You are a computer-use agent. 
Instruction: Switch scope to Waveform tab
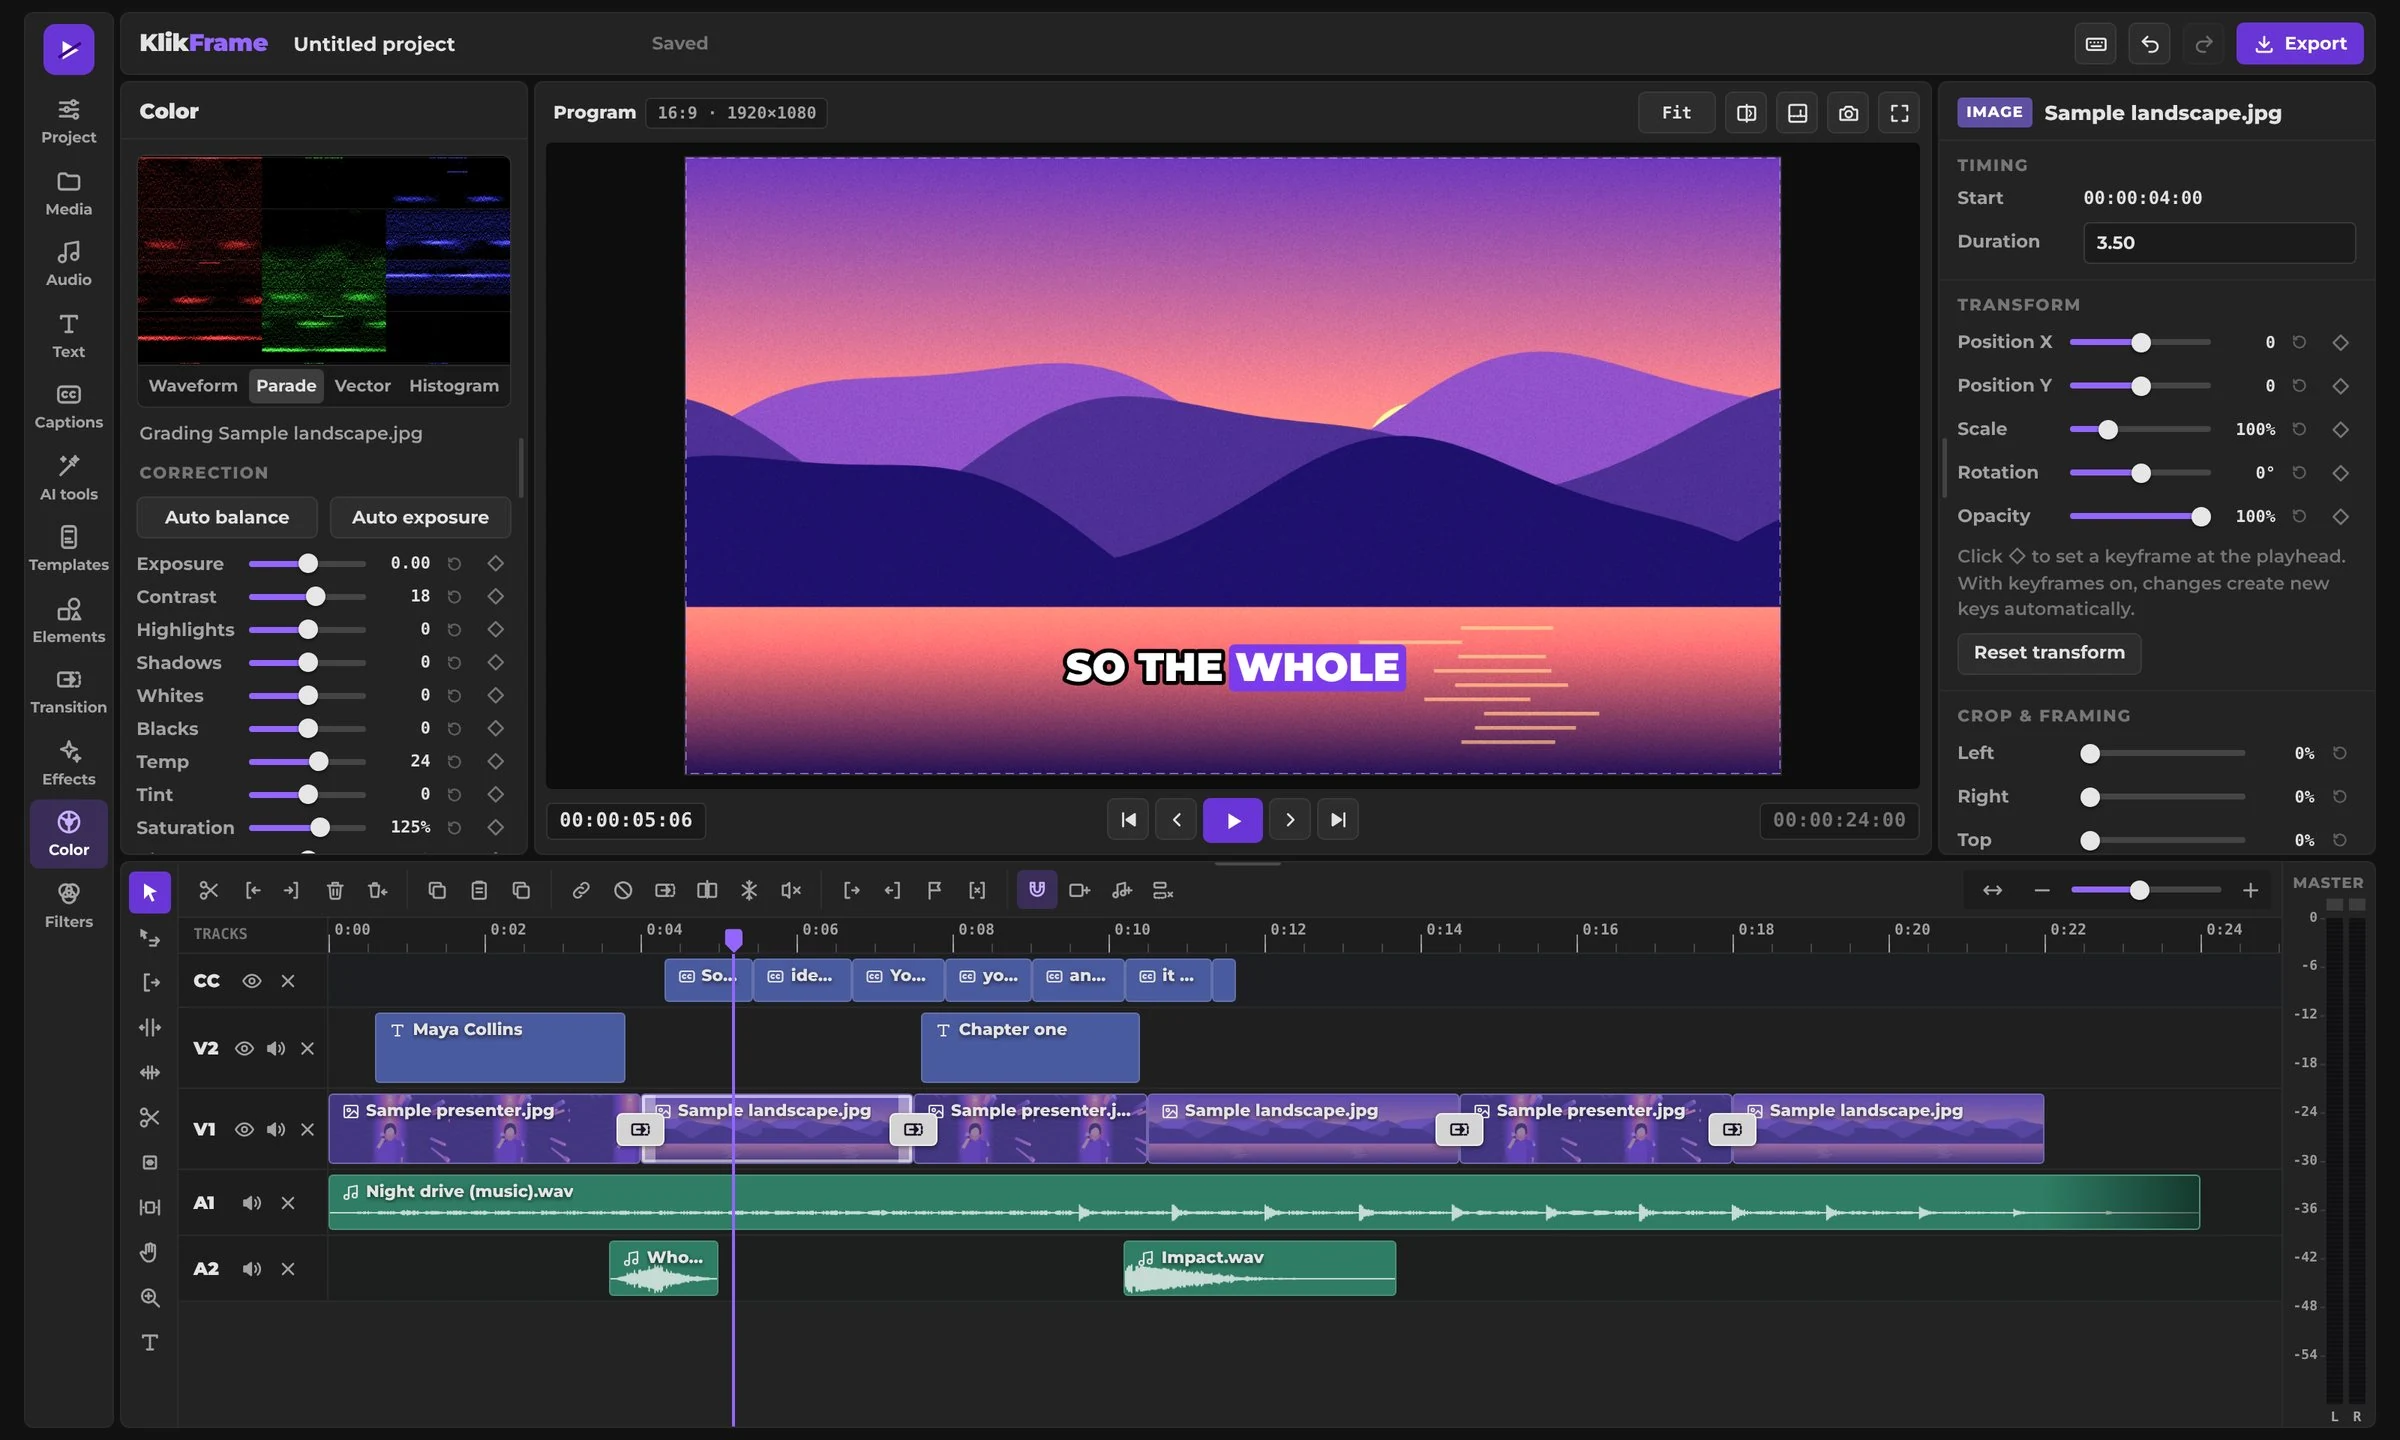coord(193,386)
